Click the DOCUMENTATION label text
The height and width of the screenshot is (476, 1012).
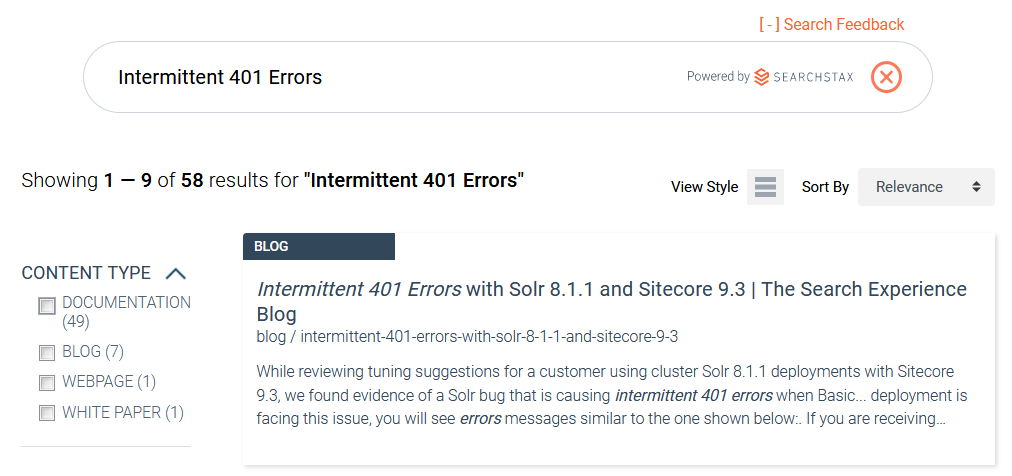coord(126,302)
